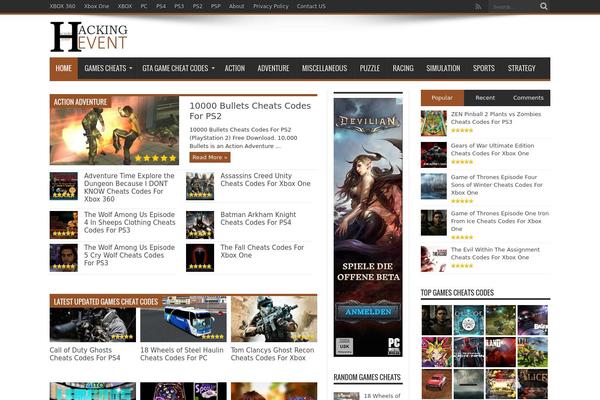This screenshot has height=400, width=600.
Task: Click the ZEN Pinball 2 thumbnail
Action: click(434, 123)
